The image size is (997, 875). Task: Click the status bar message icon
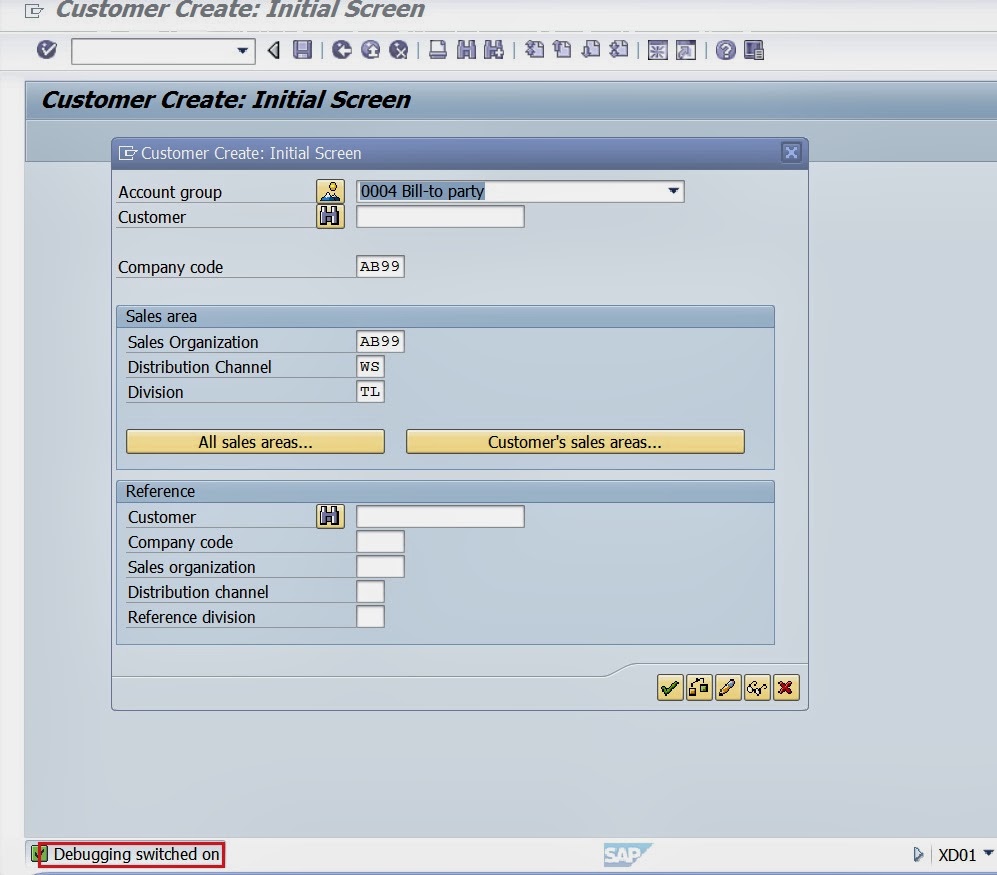coord(39,853)
